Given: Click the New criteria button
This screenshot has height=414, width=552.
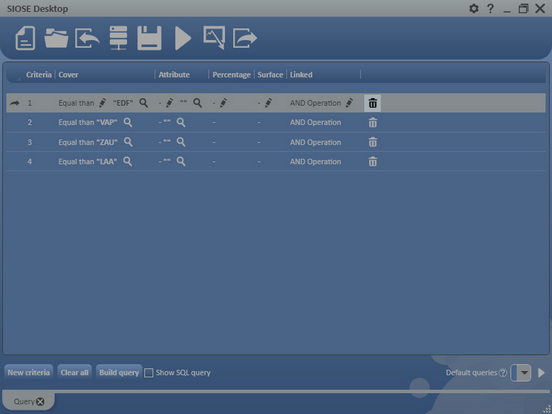Looking at the screenshot, I should tap(29, 372).
